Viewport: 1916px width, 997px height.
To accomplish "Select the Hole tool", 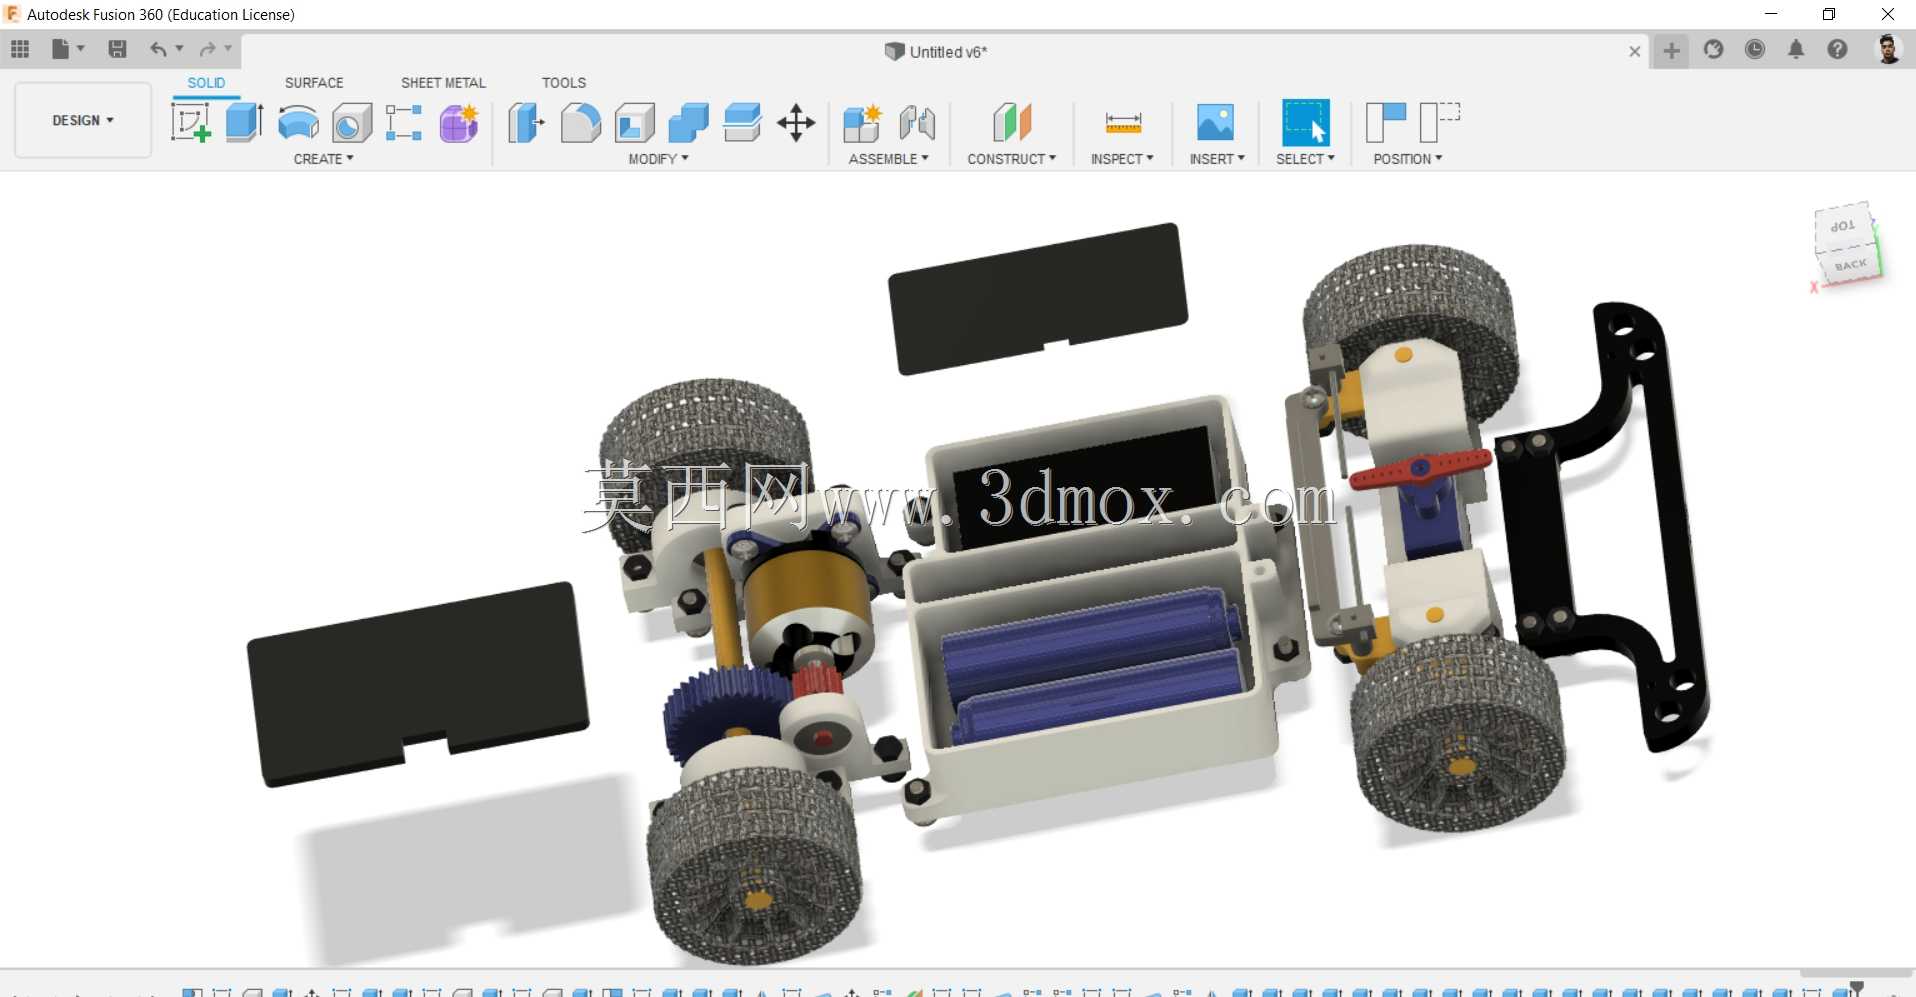I will [x=352, y=123].
